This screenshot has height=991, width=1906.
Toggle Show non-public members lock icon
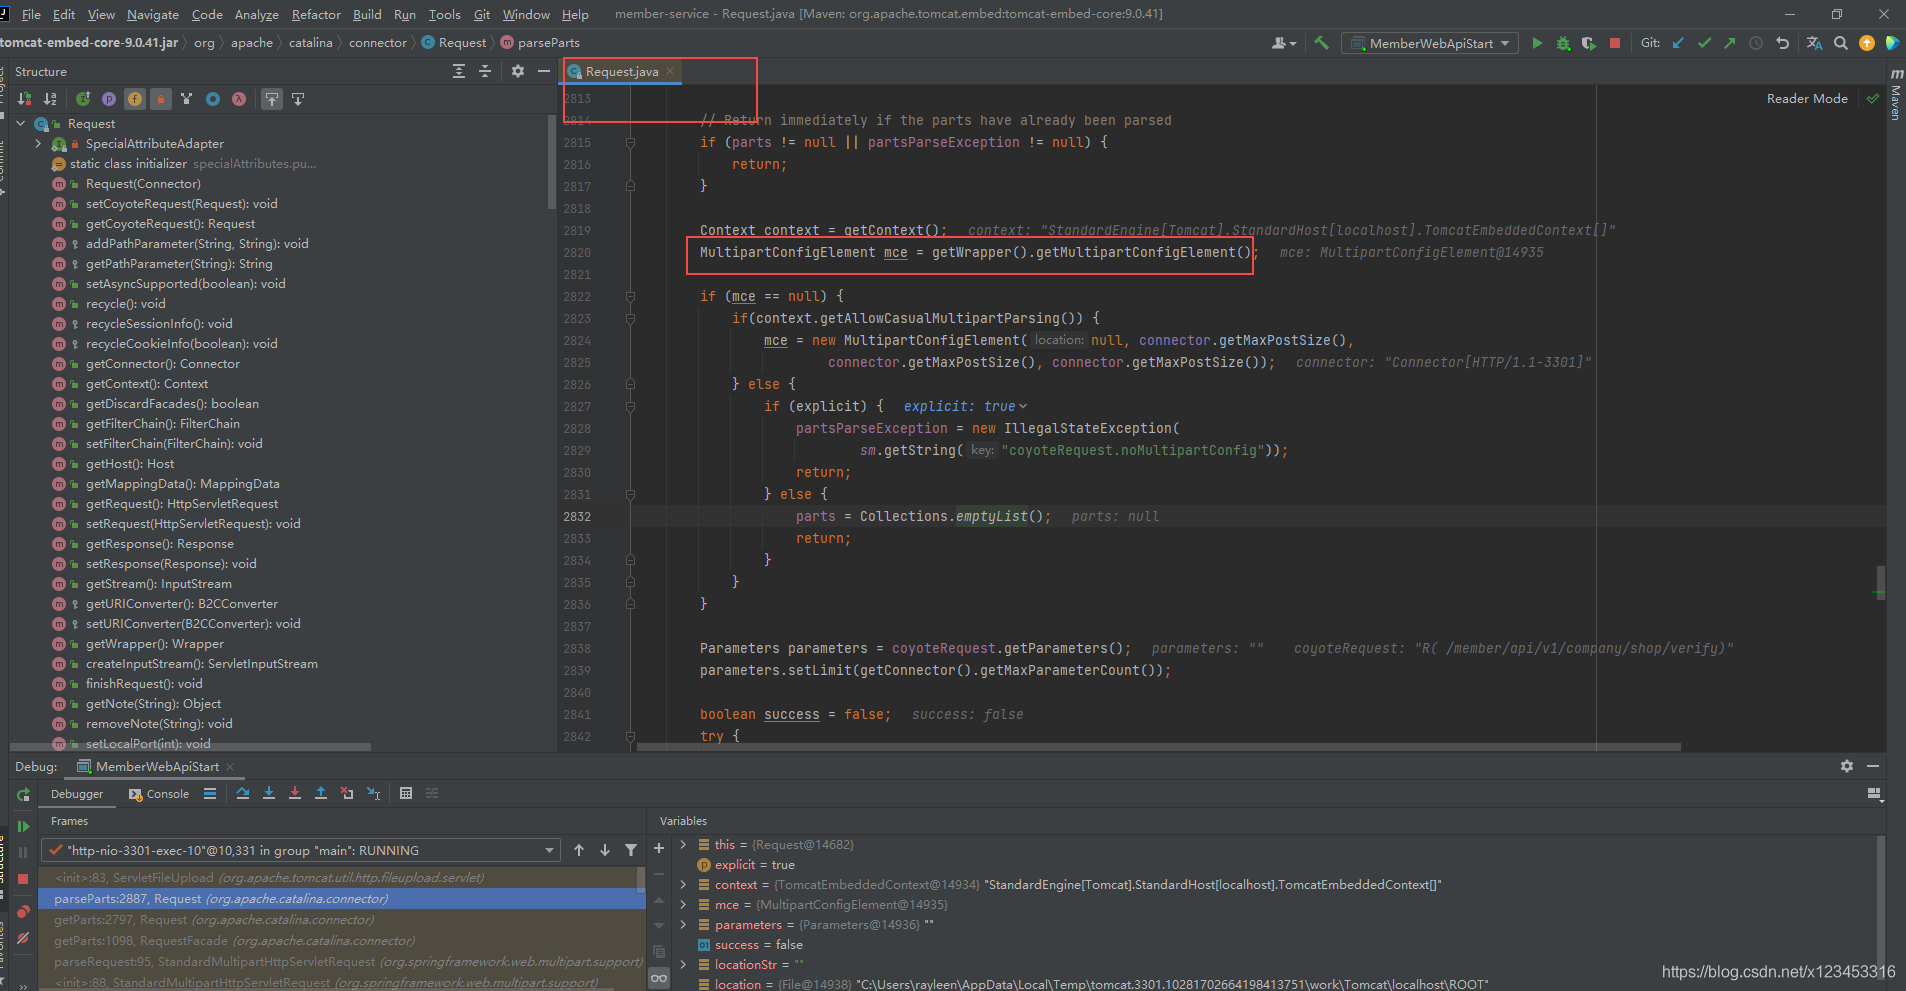pos(160,99)
